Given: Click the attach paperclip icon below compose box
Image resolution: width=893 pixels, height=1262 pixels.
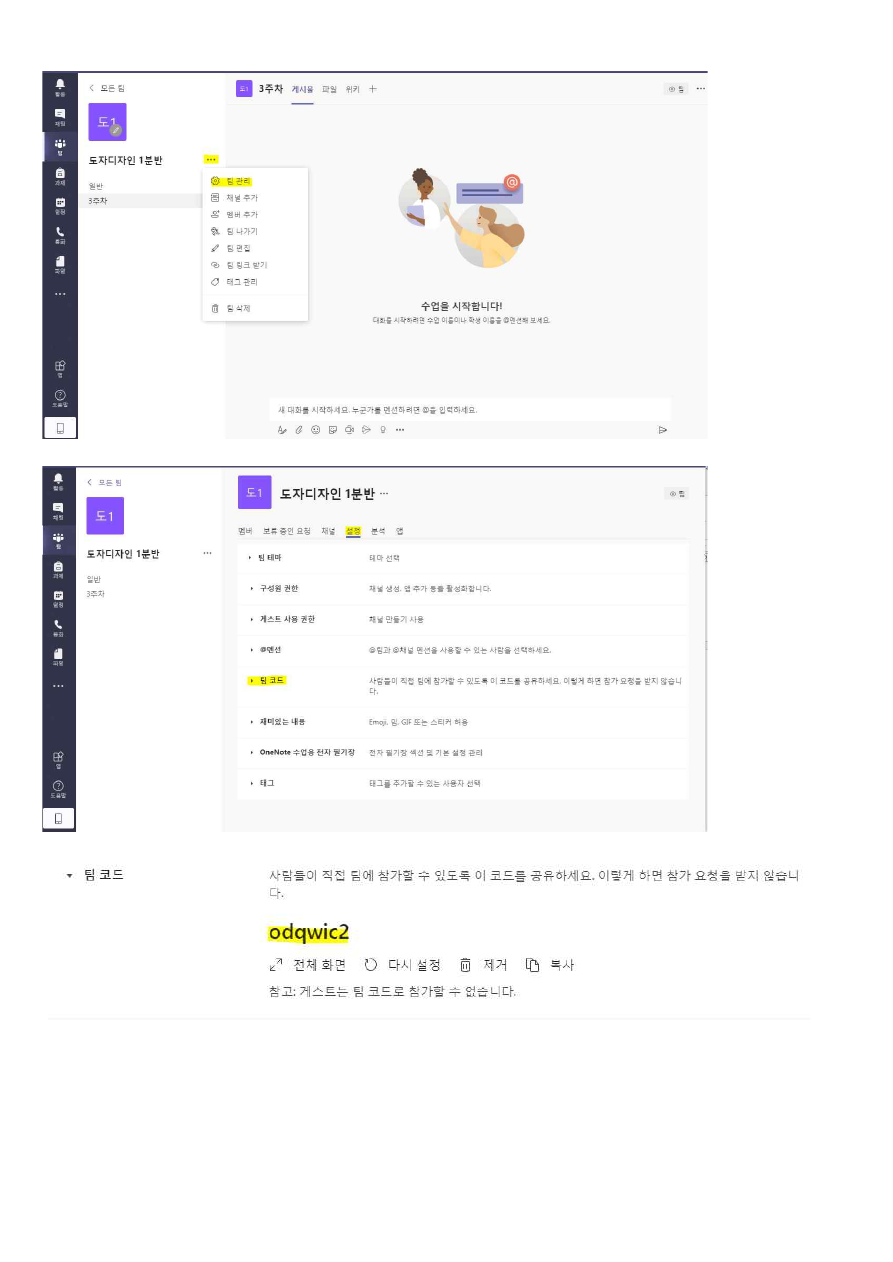Looking at the screenshot, I should click(x=299, y=430).
